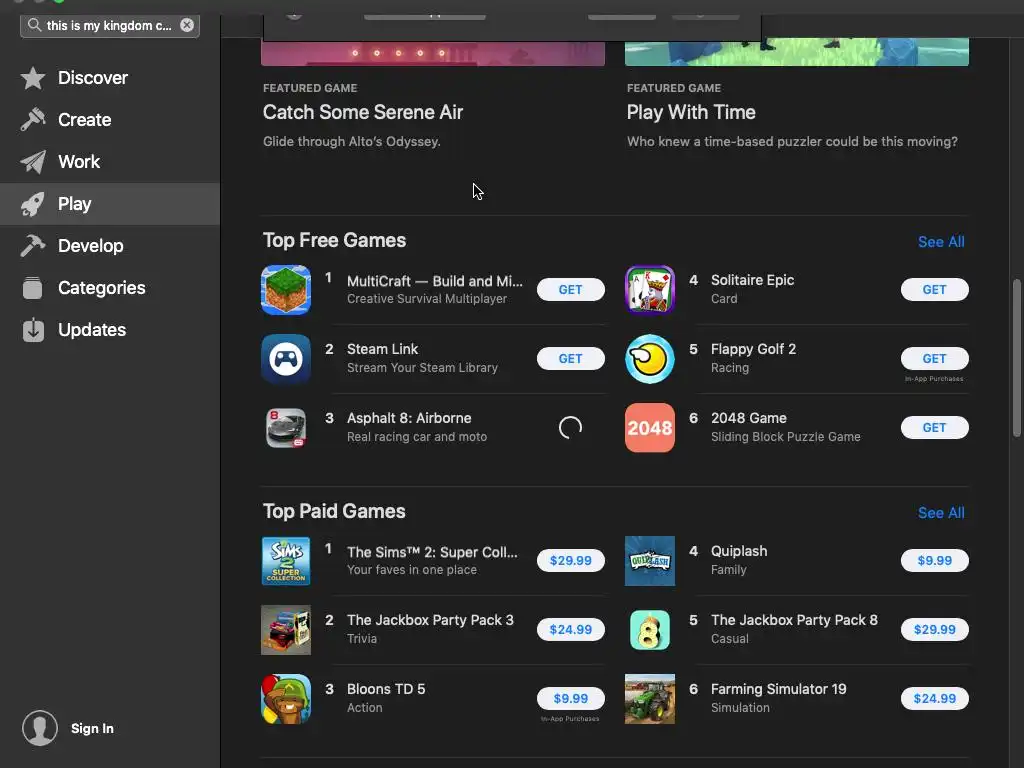Buy Farming Simulator 19 for $24.99
Viewport: 1024px width, 768px height.
point(935,698)
